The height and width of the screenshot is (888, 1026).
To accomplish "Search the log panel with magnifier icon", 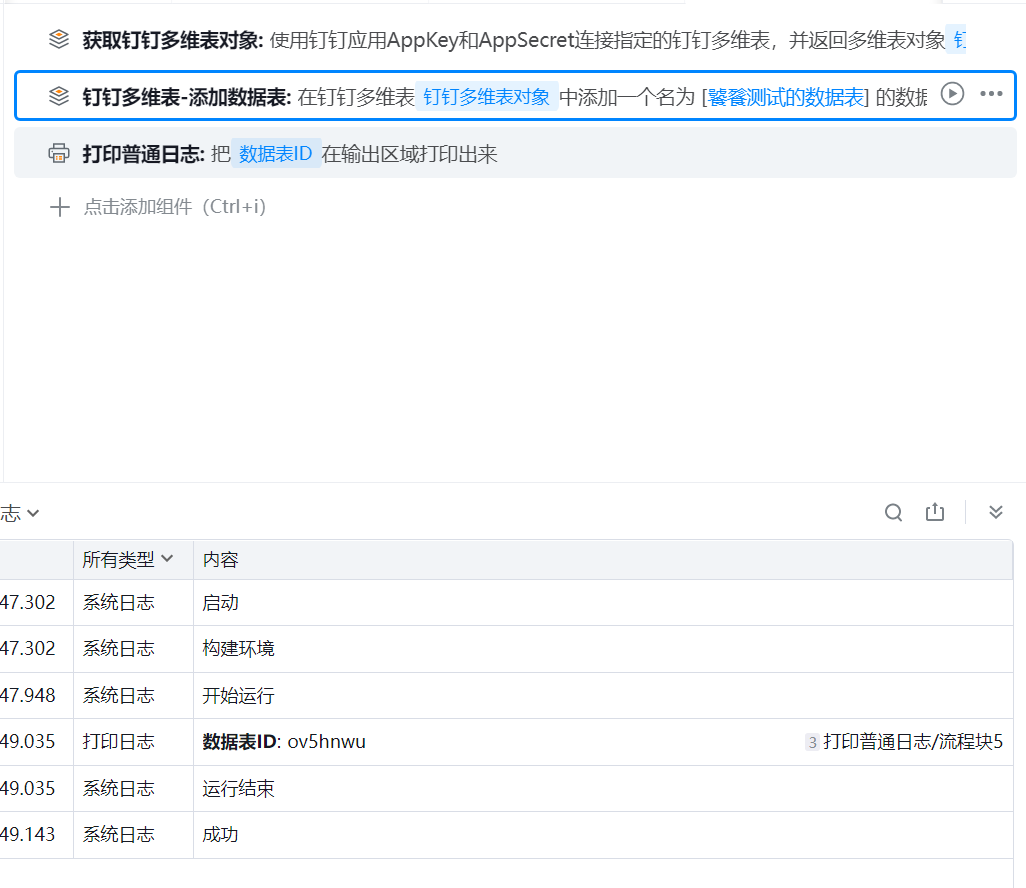I will point(893,513).
